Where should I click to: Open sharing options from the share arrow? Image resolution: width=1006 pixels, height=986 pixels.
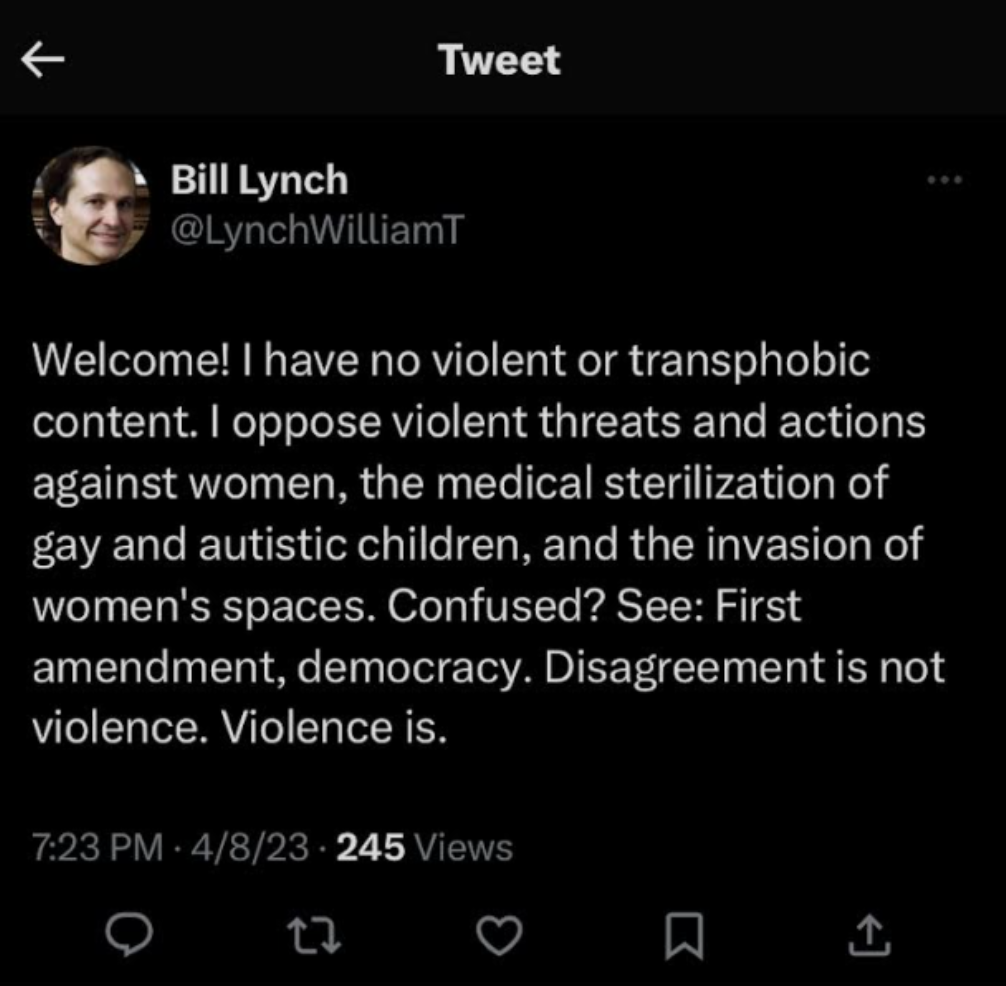[x=869, y=936]
